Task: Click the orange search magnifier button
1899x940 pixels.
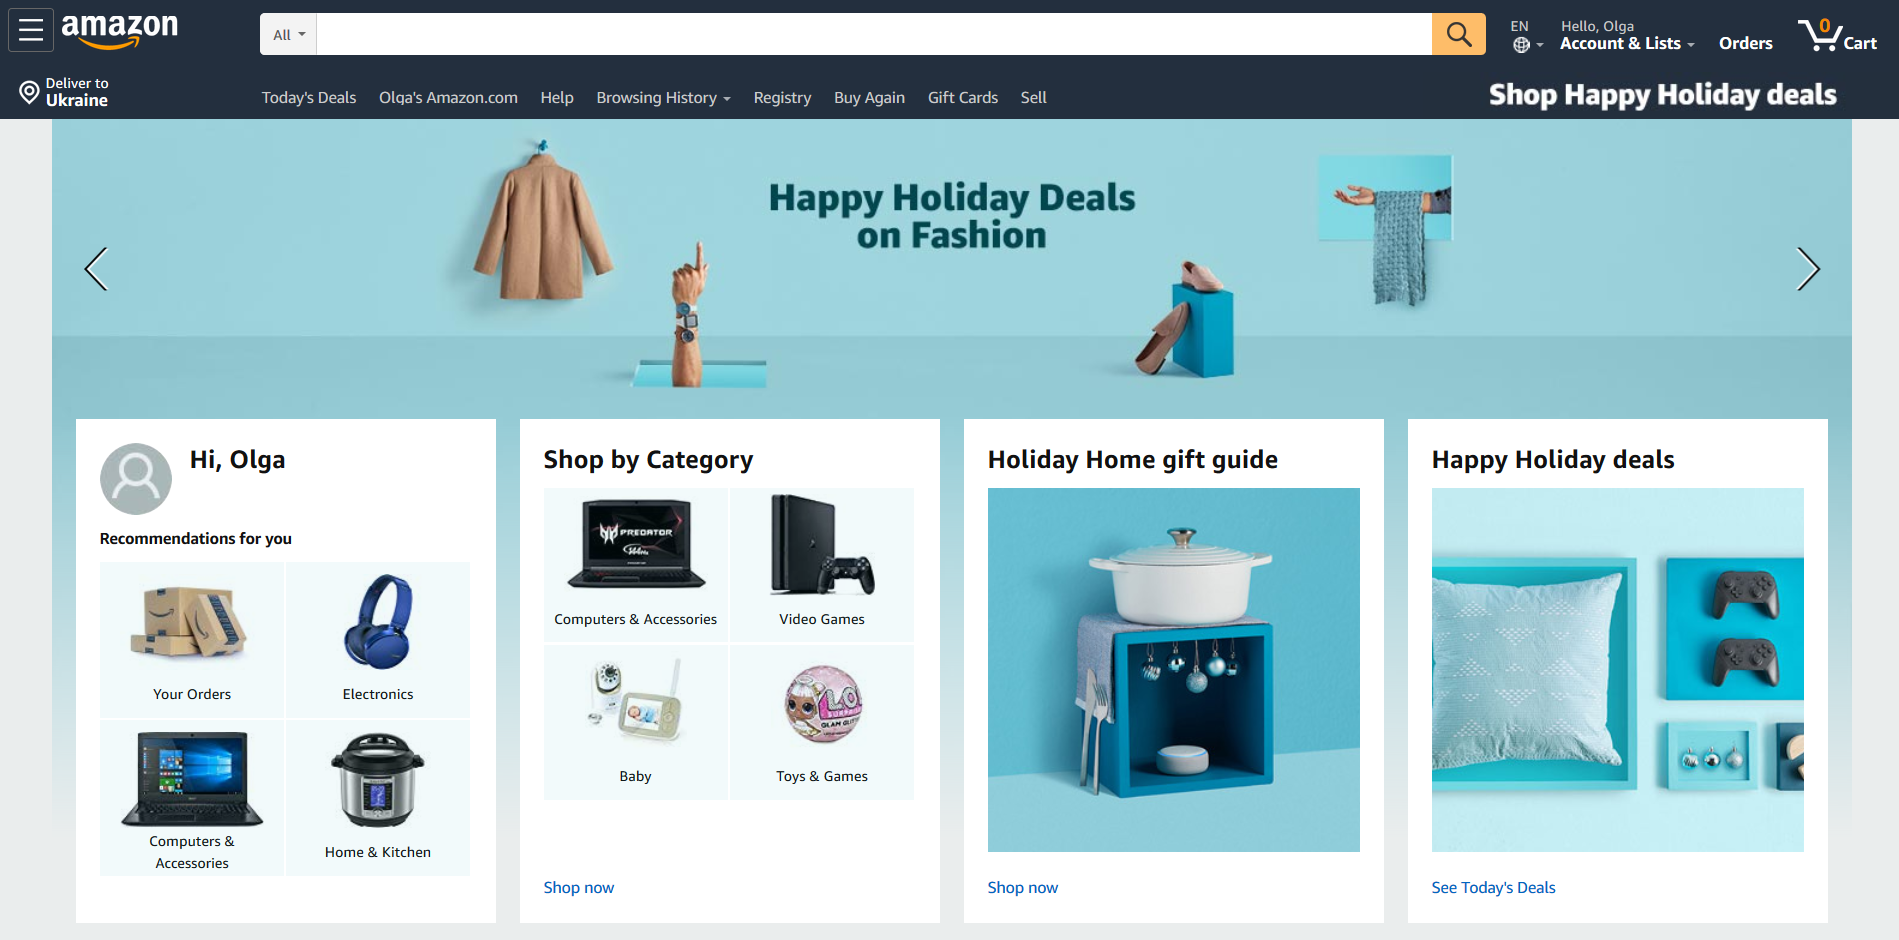Action: [x=1458, y=34]
